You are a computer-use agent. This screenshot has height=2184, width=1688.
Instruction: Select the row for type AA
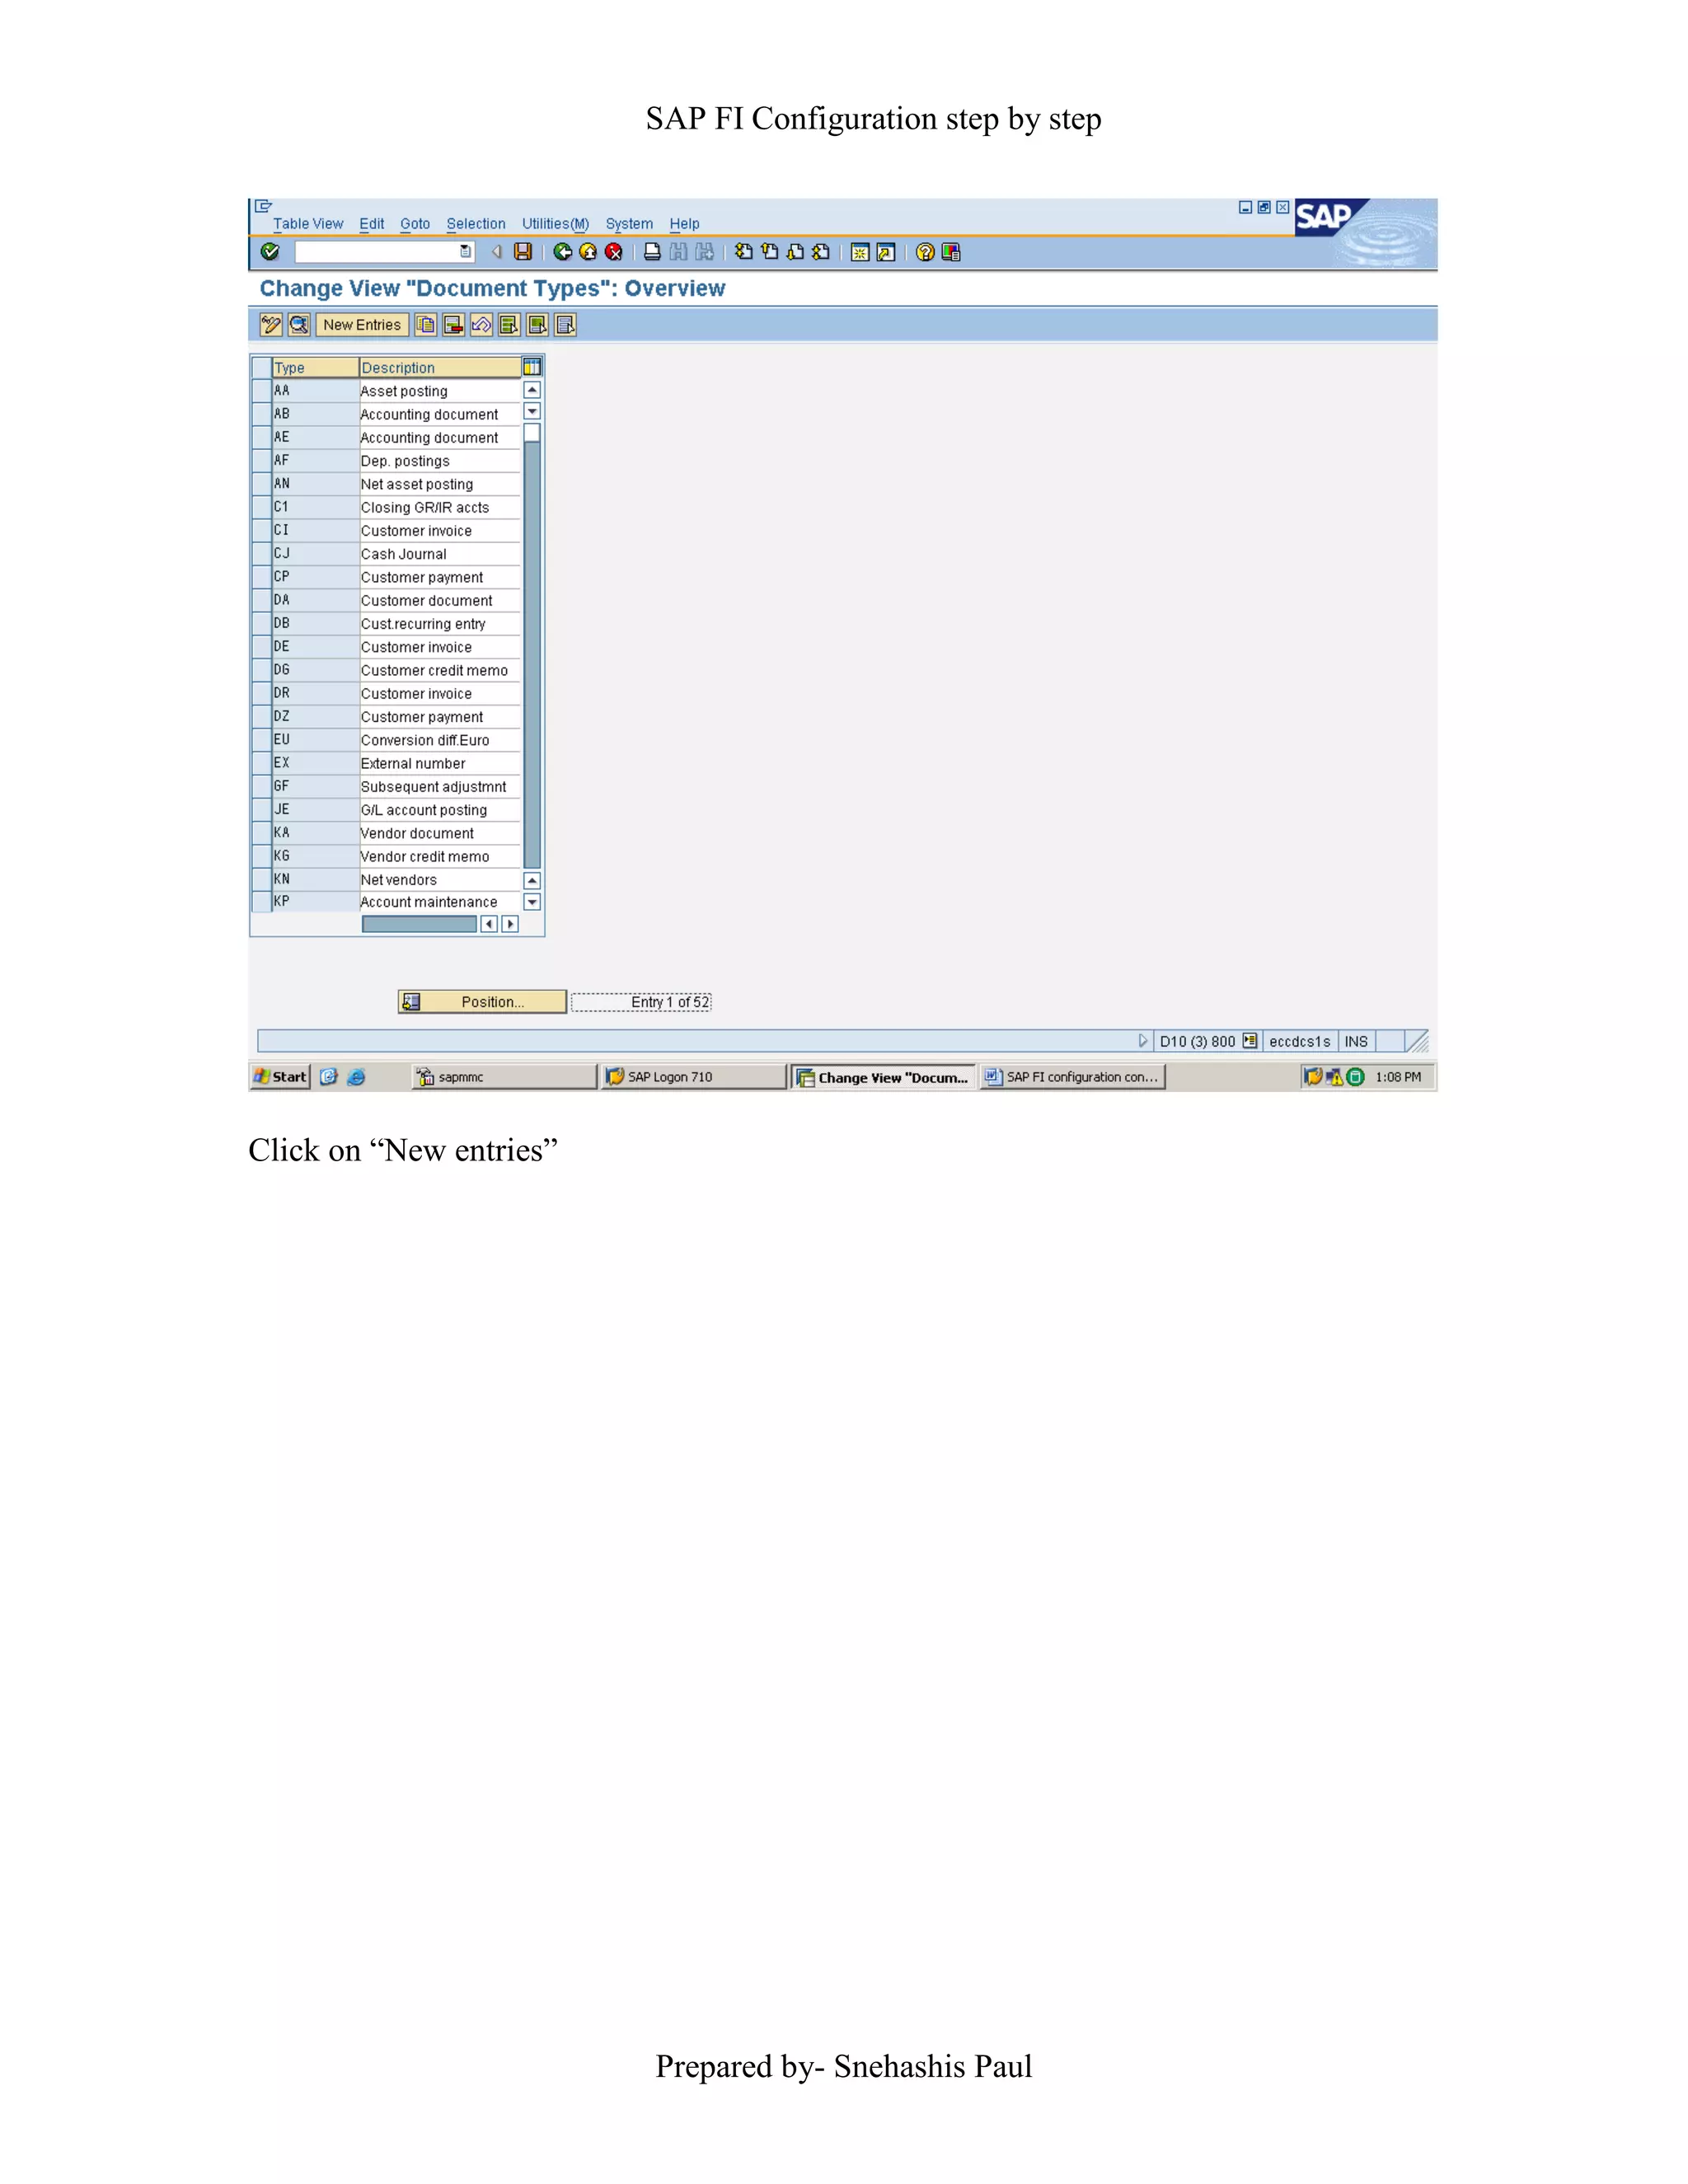click(x=262, y=391)
